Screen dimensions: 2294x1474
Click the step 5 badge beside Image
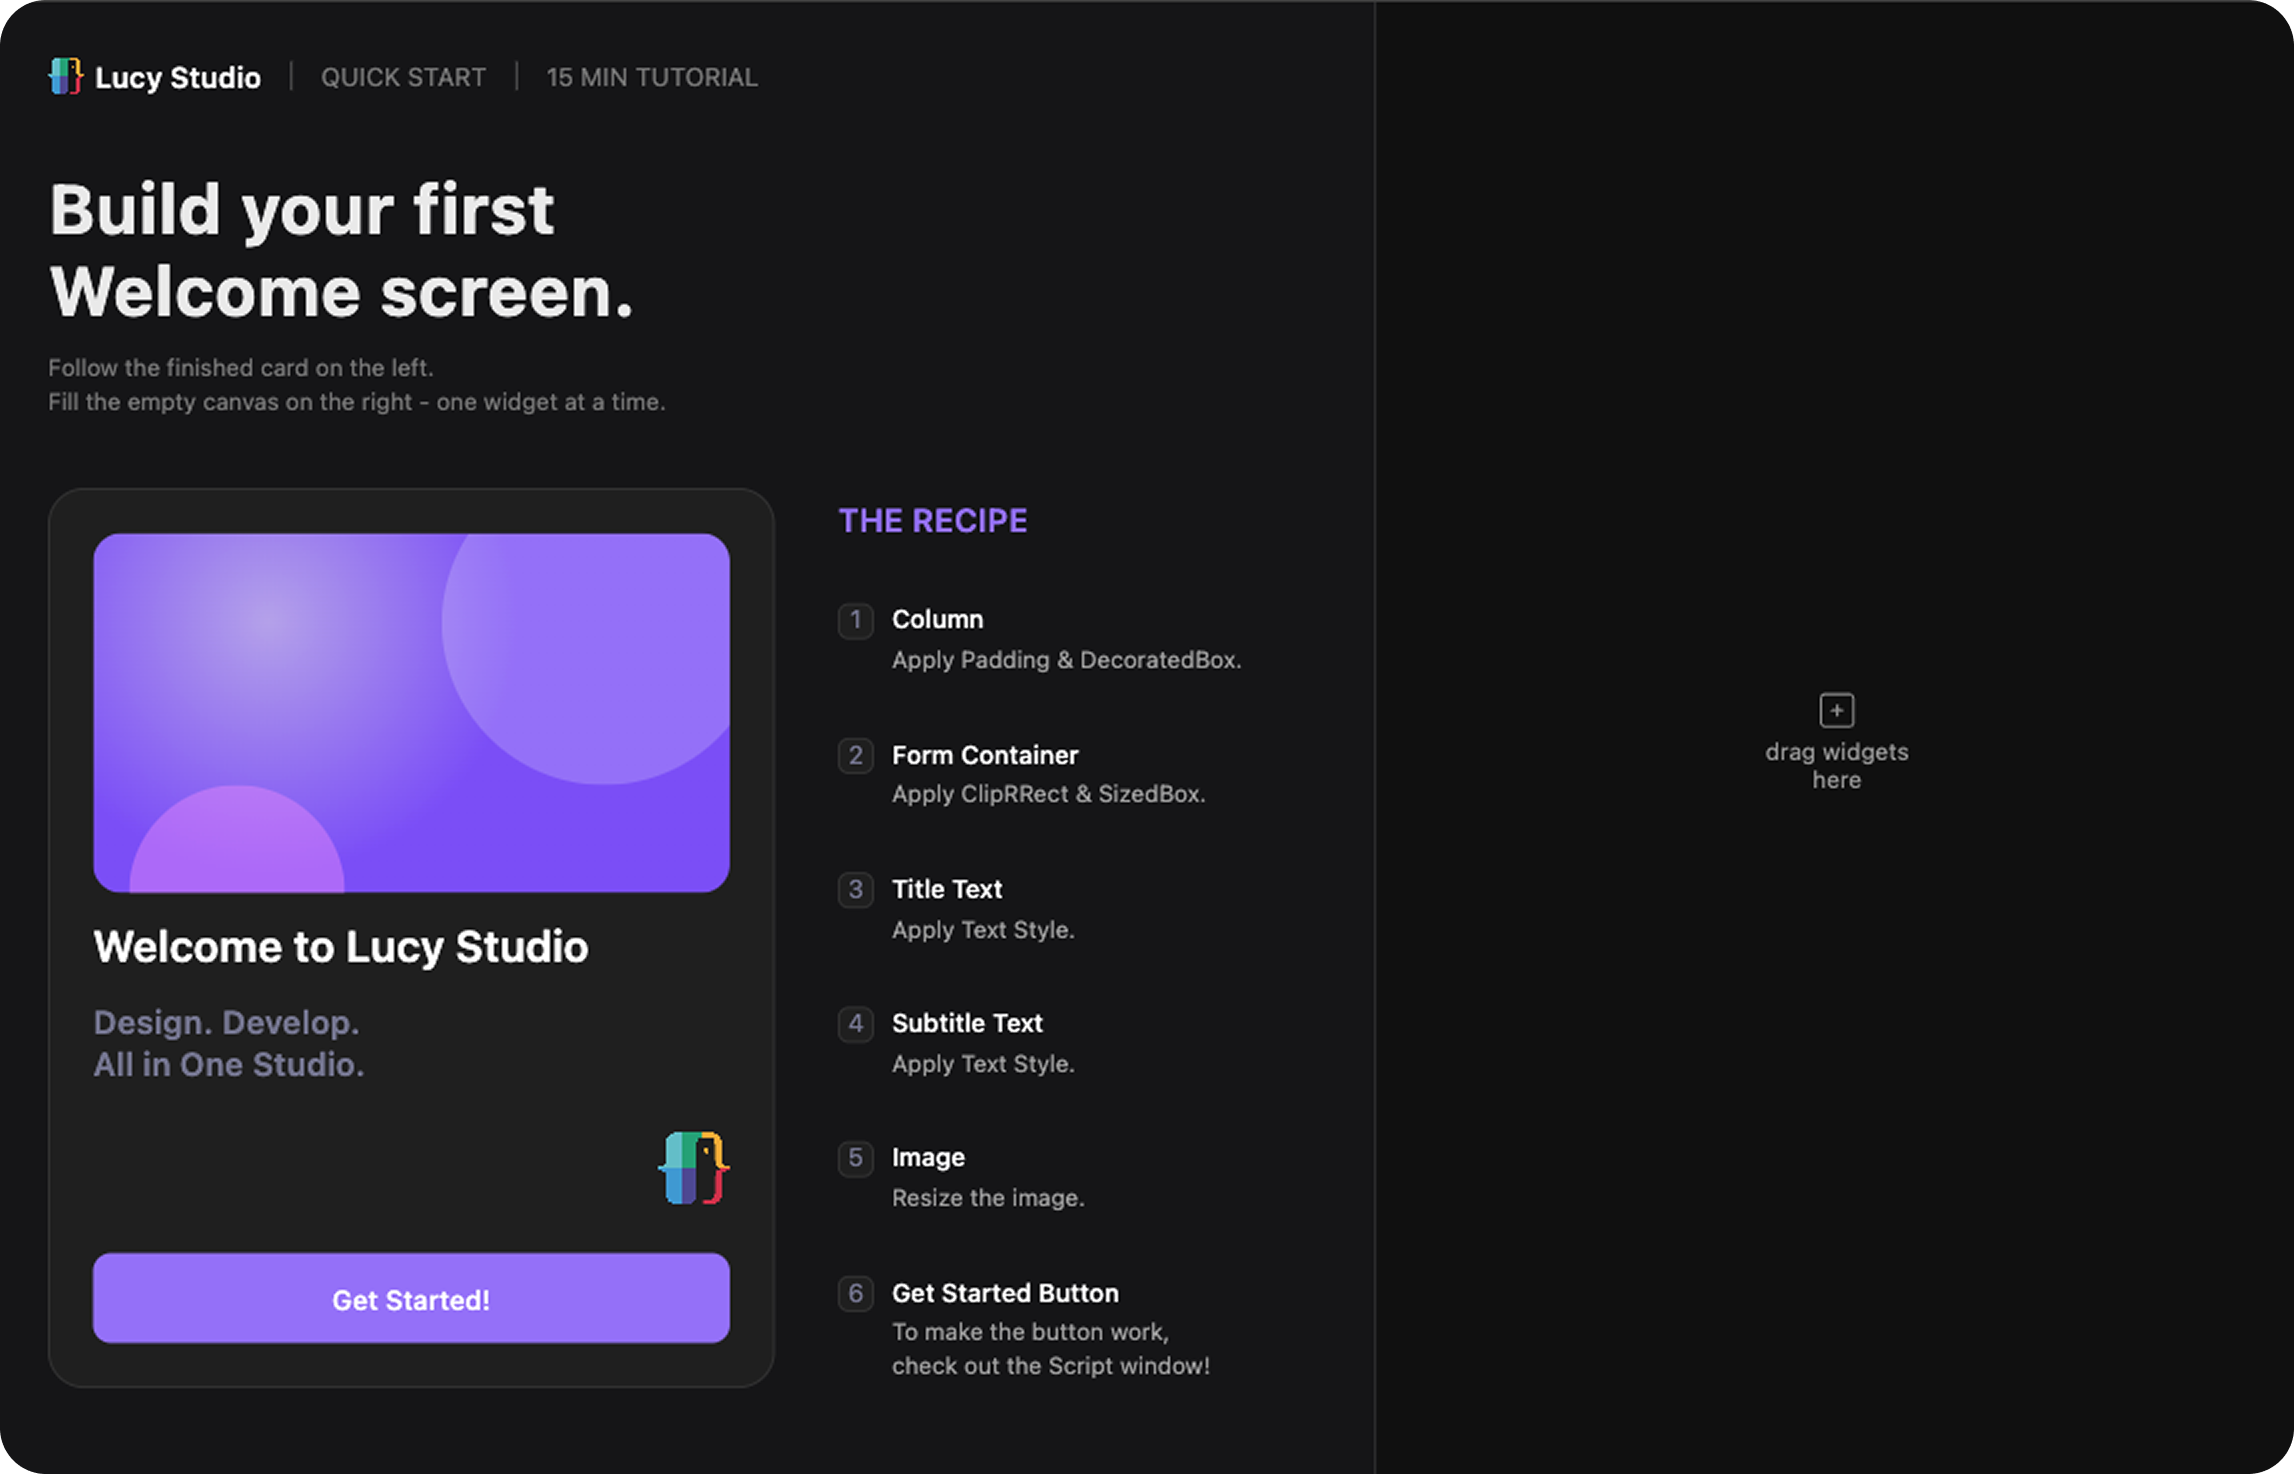click(855, 1158)
